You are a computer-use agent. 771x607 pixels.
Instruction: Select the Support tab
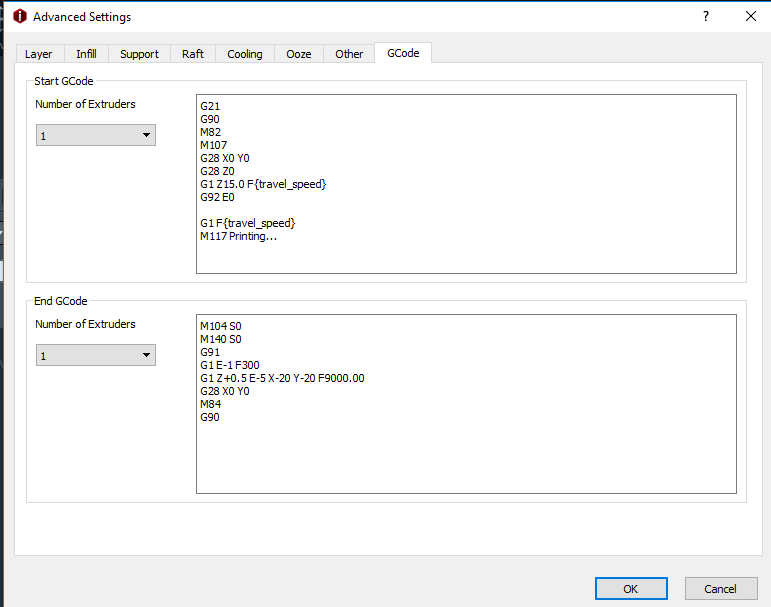point(139,54)
